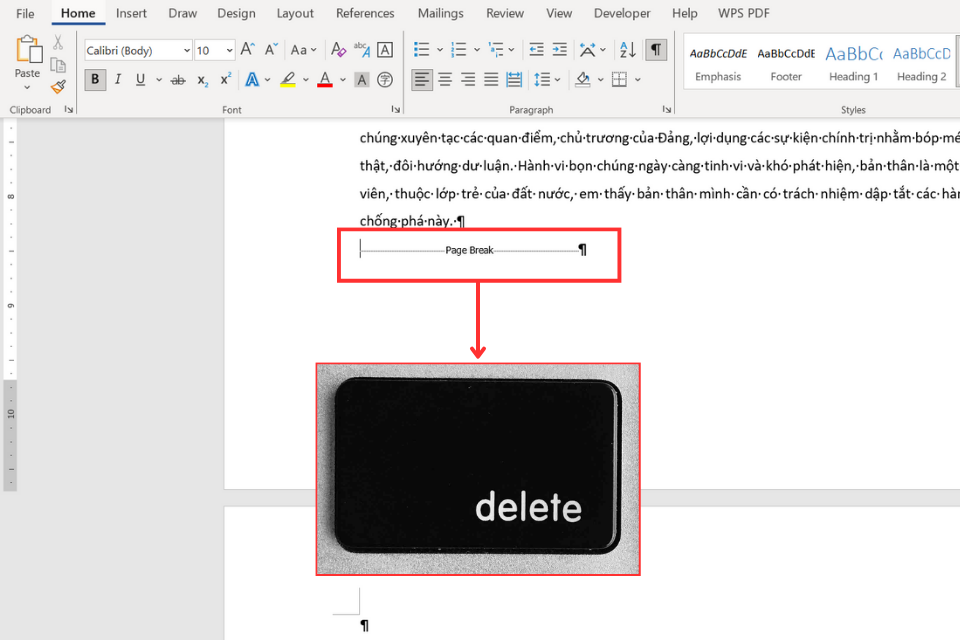960x640 pixels.
Task: Click the bullet list icon
Action: (421, 50)
